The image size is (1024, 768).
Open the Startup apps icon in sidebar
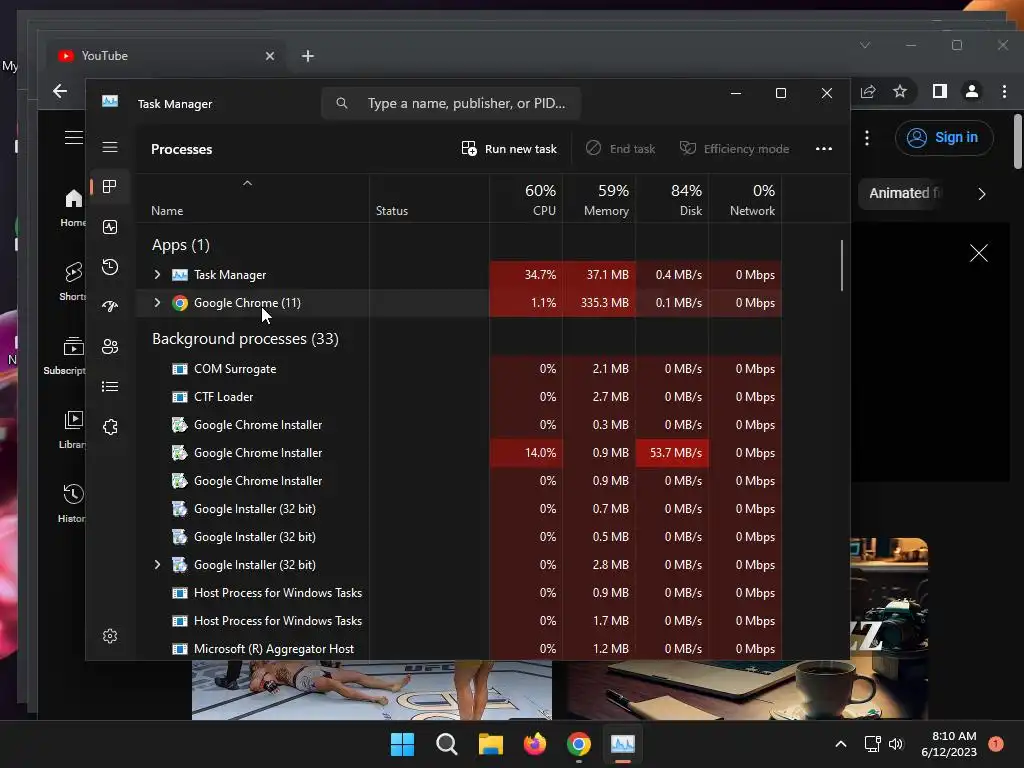point(110,306)
